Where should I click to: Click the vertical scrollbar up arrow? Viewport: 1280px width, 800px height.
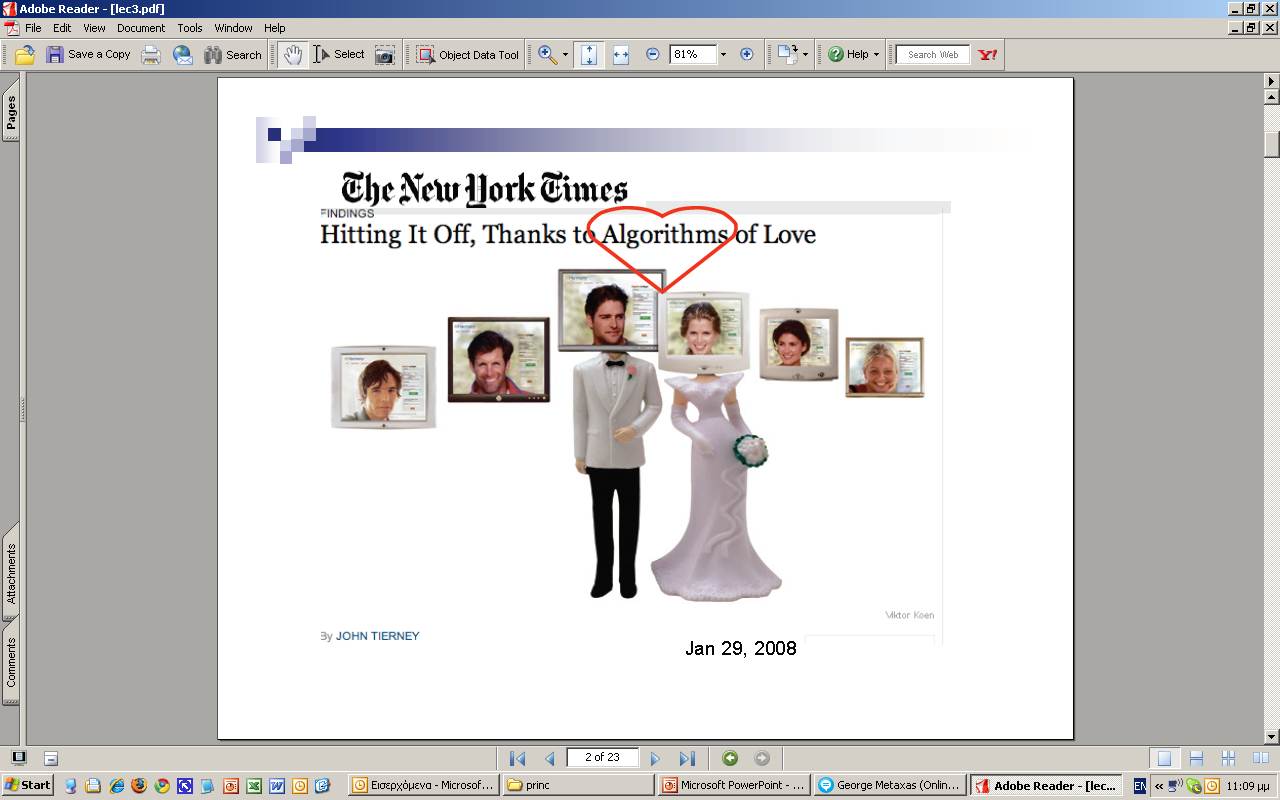(1272, 97)
